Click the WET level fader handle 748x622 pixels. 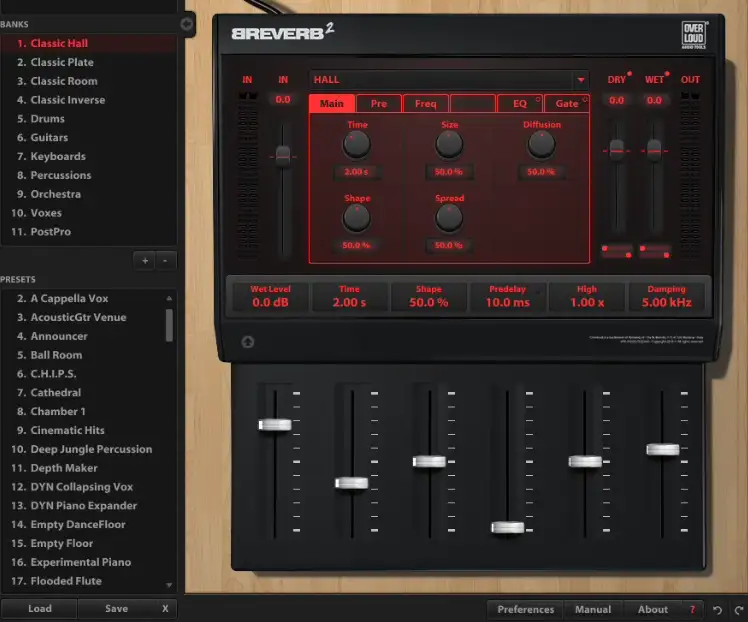tap(654, 150)
